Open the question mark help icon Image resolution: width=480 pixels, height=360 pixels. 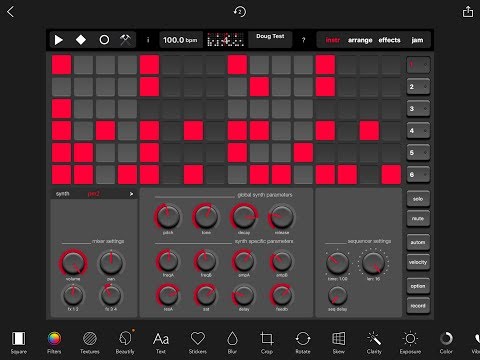tap(303, 40)
